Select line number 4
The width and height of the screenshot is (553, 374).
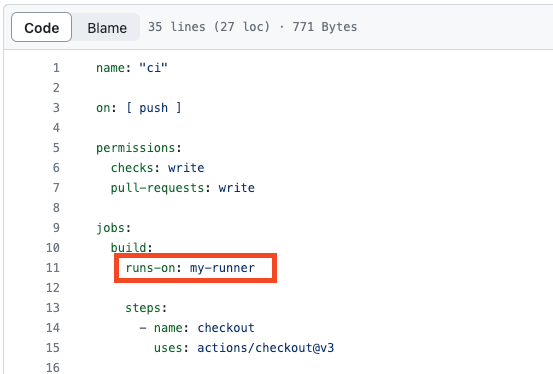coord(56,128)
